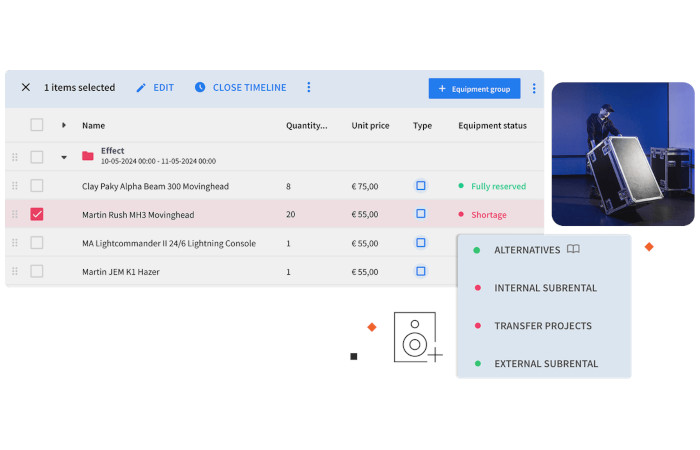Check the Clay Paky Alpha Beam checkbox
Viewport: 700px width, 450px height.
pyautogui.click(x=37, y=186)
